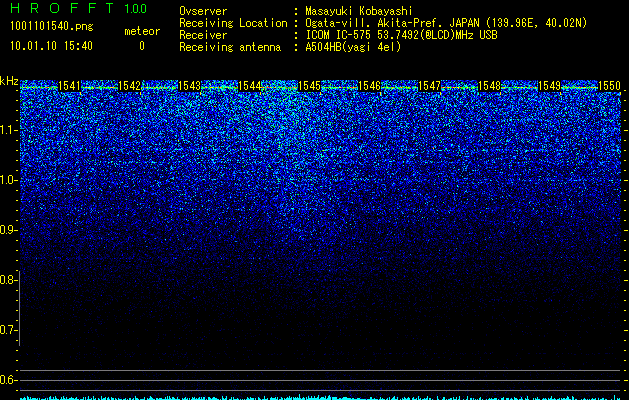Select the Ogata-vill. Akita-Pref. JAPAN location text

pos(446,23)
